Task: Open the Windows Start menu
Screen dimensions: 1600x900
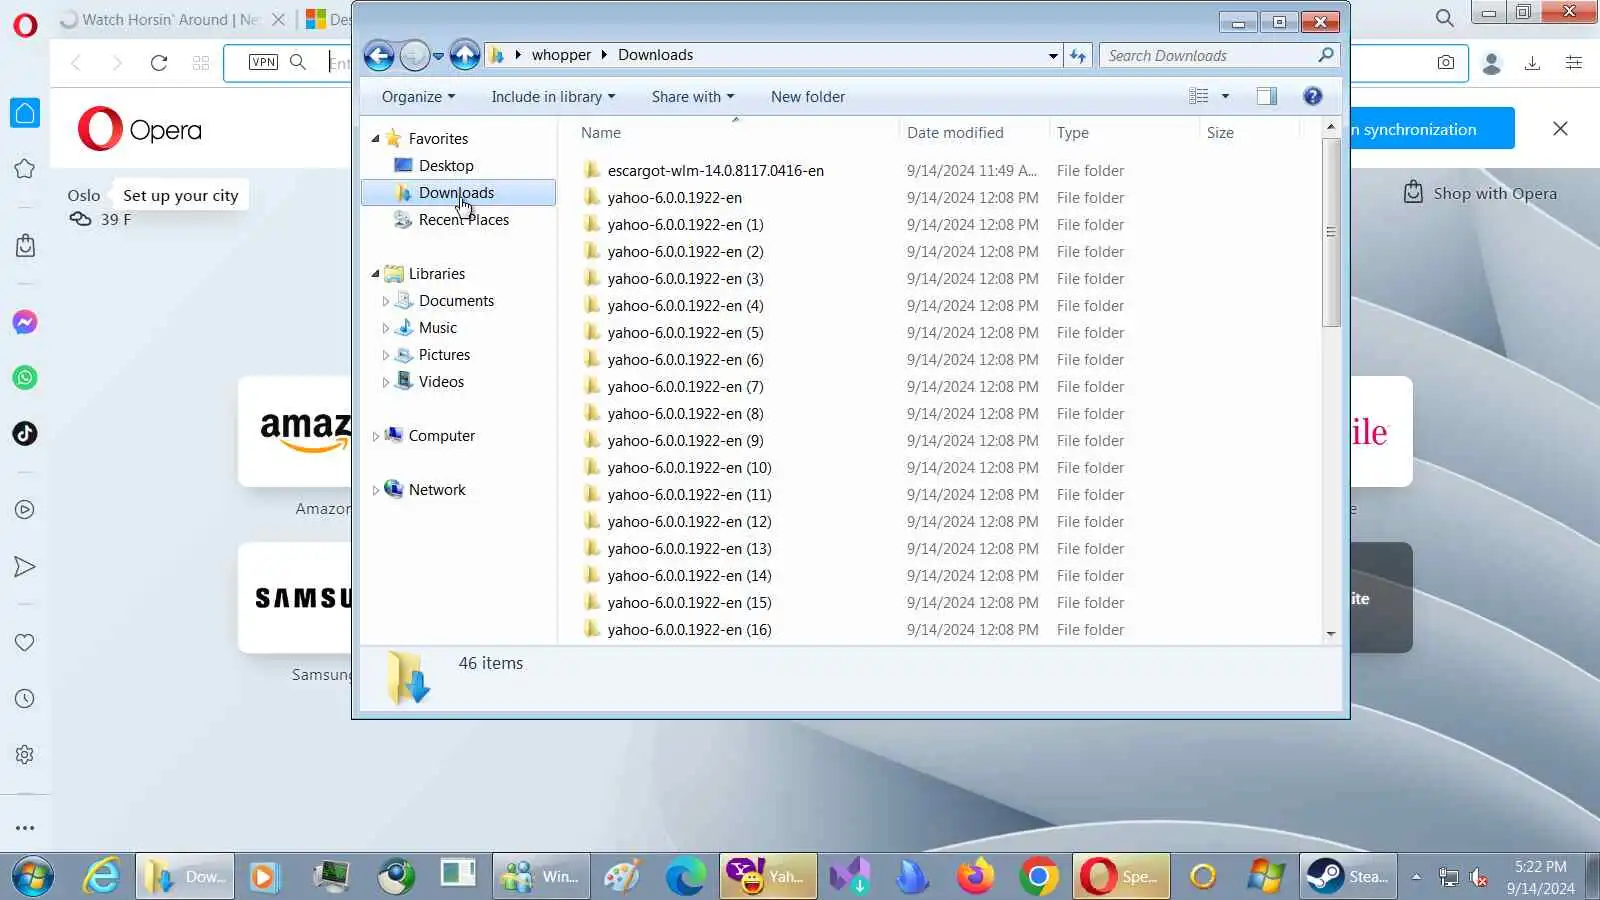Action: [33, 877]
